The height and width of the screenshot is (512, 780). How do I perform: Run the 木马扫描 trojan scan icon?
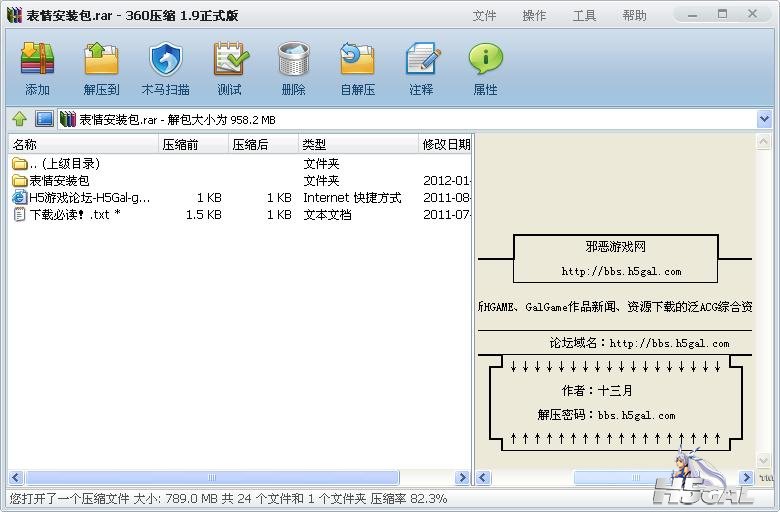coord(165,62)
